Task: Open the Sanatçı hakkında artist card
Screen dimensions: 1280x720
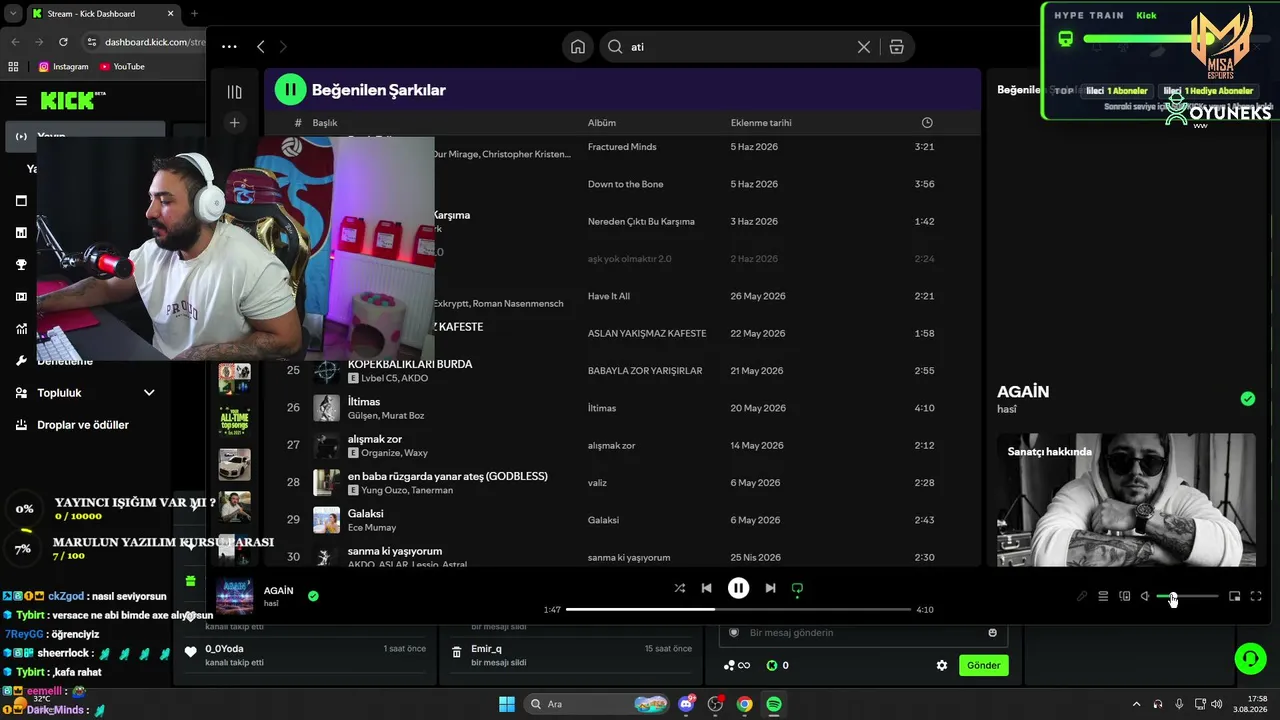Action: click(1126, 500)
